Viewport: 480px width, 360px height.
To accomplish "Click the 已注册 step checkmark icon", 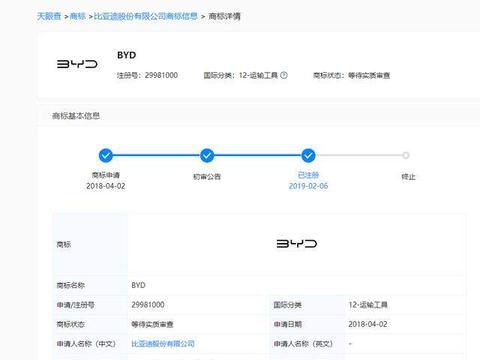I will (x=308, y=155).
